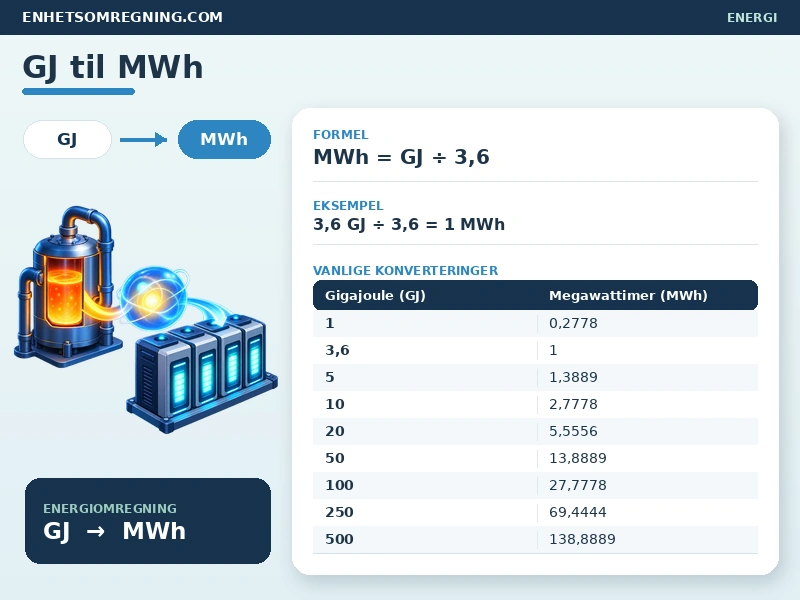The width and height of the screenshot is (800, 600).
Task: Select the row with 50 GJ
Action: tap(535, 458)
